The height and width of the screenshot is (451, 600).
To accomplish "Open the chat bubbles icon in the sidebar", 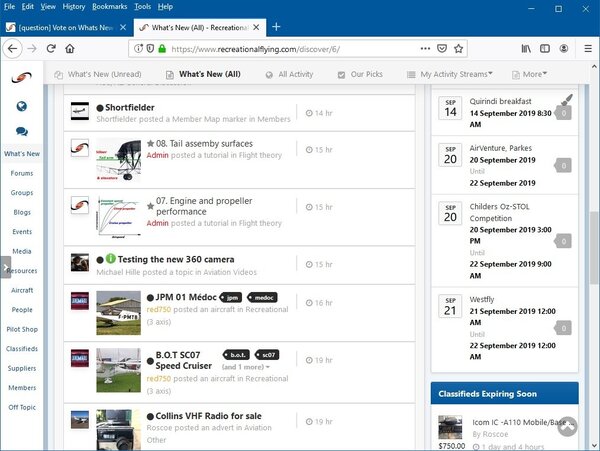I will [21, 131].
